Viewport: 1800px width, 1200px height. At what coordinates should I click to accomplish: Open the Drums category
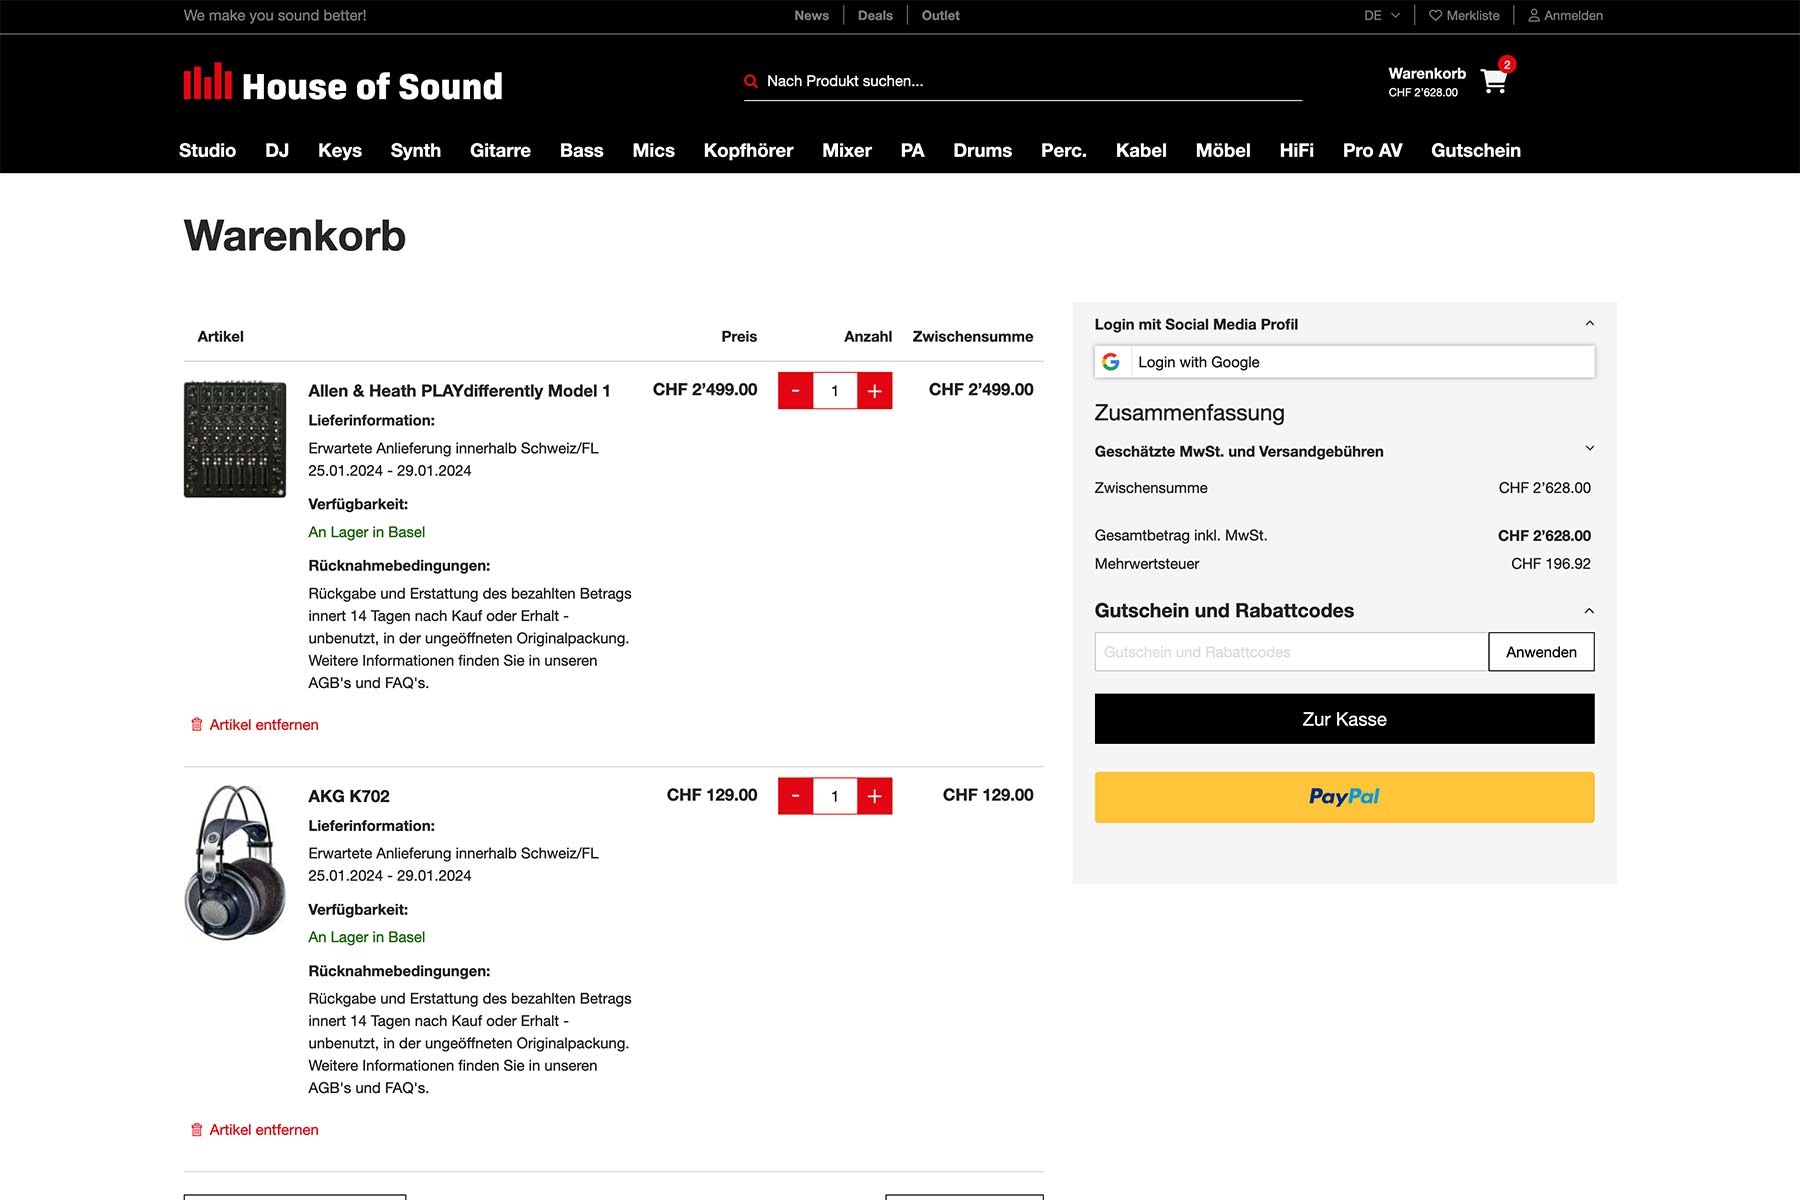(982, 150)
